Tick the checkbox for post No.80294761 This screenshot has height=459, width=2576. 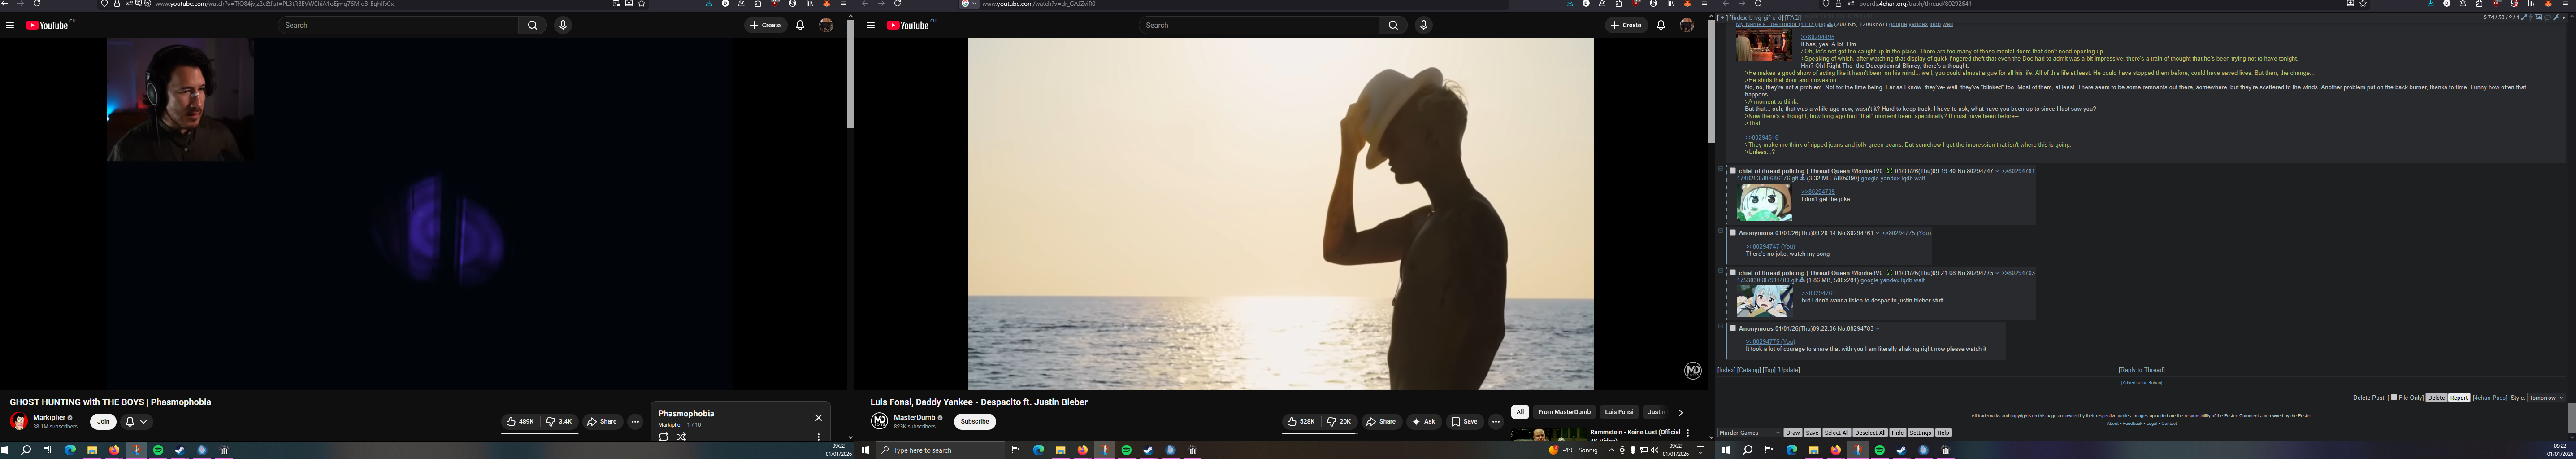pos(1733,233)
